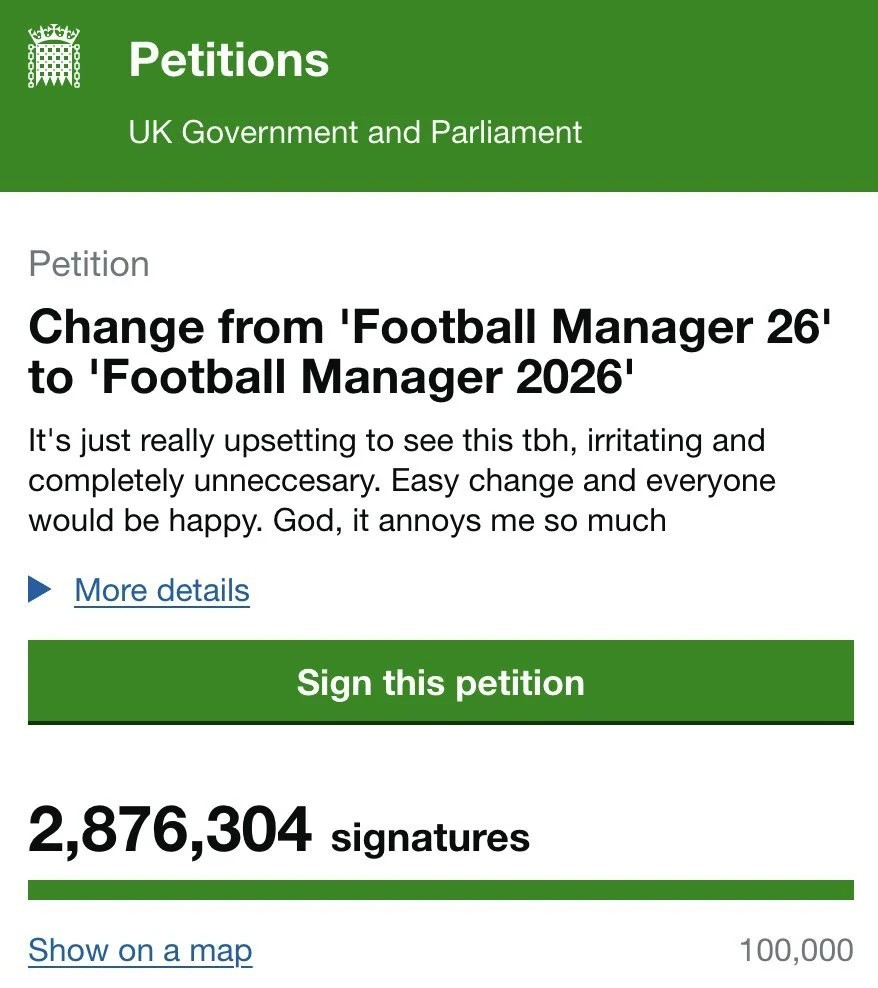Open the Petitions site title in header

click(228, 60)
